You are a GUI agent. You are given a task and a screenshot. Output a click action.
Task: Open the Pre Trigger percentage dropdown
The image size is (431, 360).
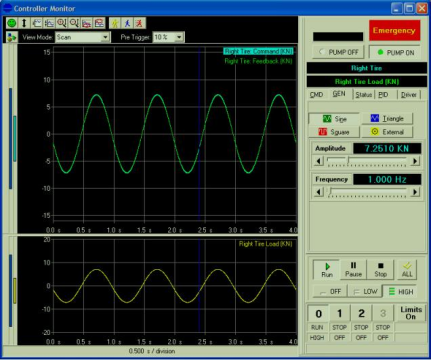pyautogui.click(x=168, y=37)
